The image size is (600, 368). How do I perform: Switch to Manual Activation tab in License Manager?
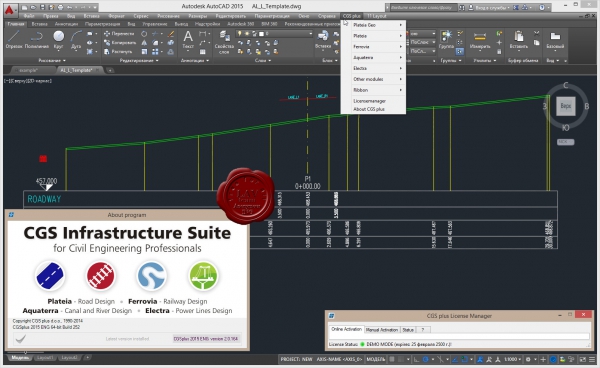pyautogui.click(x=382, y=330)
